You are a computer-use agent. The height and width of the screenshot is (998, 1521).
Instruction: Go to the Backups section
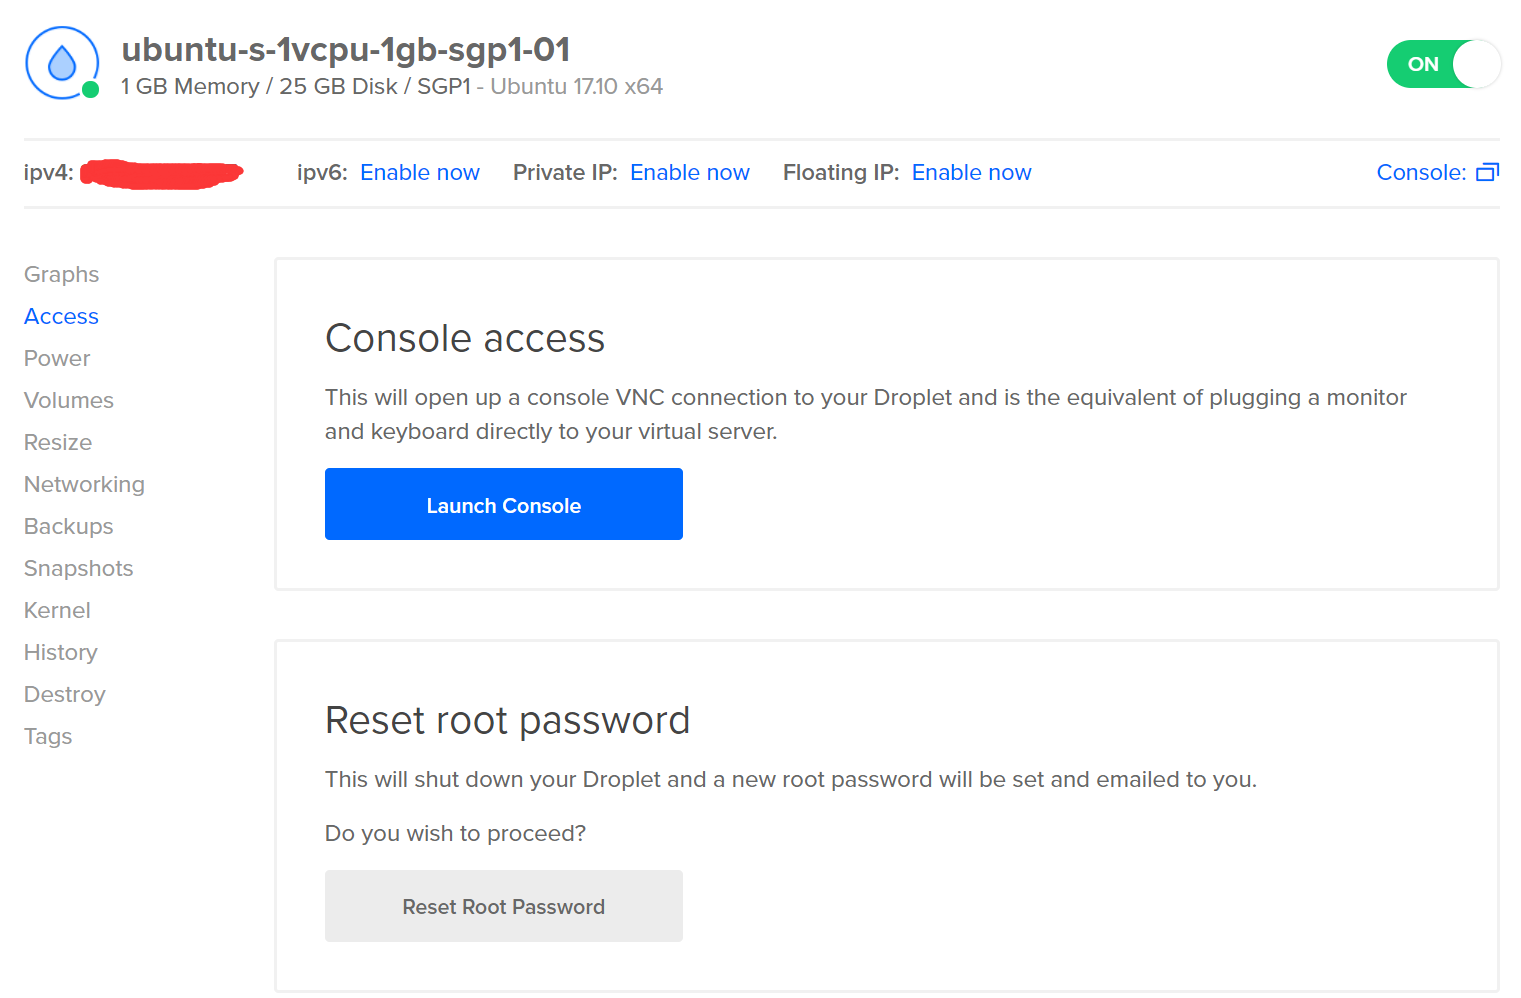click(69, 526)
